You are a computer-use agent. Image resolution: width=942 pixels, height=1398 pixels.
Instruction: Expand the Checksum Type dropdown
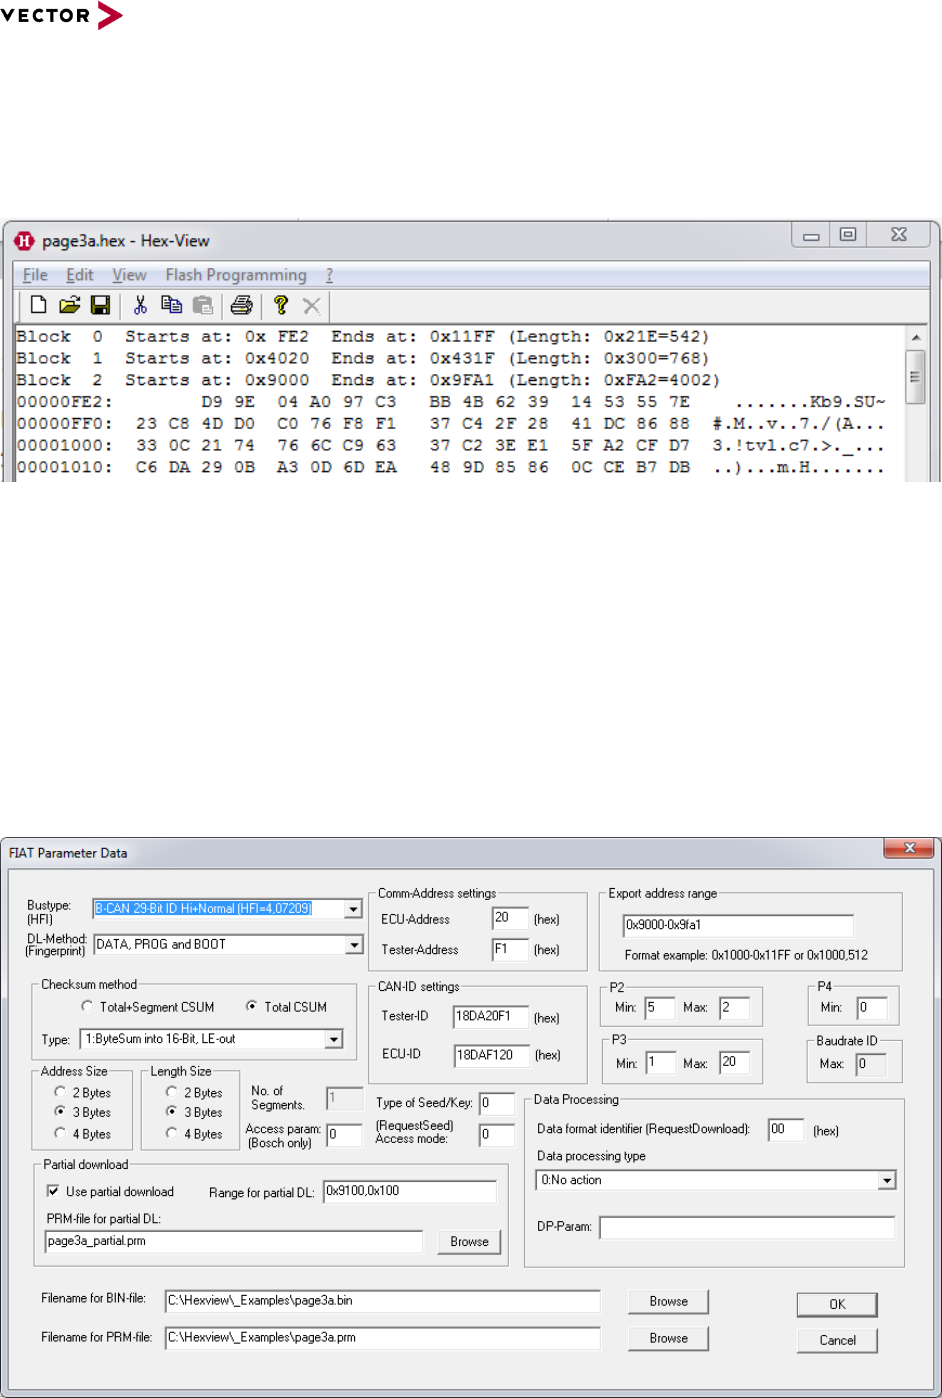[x=334, y=1040]
